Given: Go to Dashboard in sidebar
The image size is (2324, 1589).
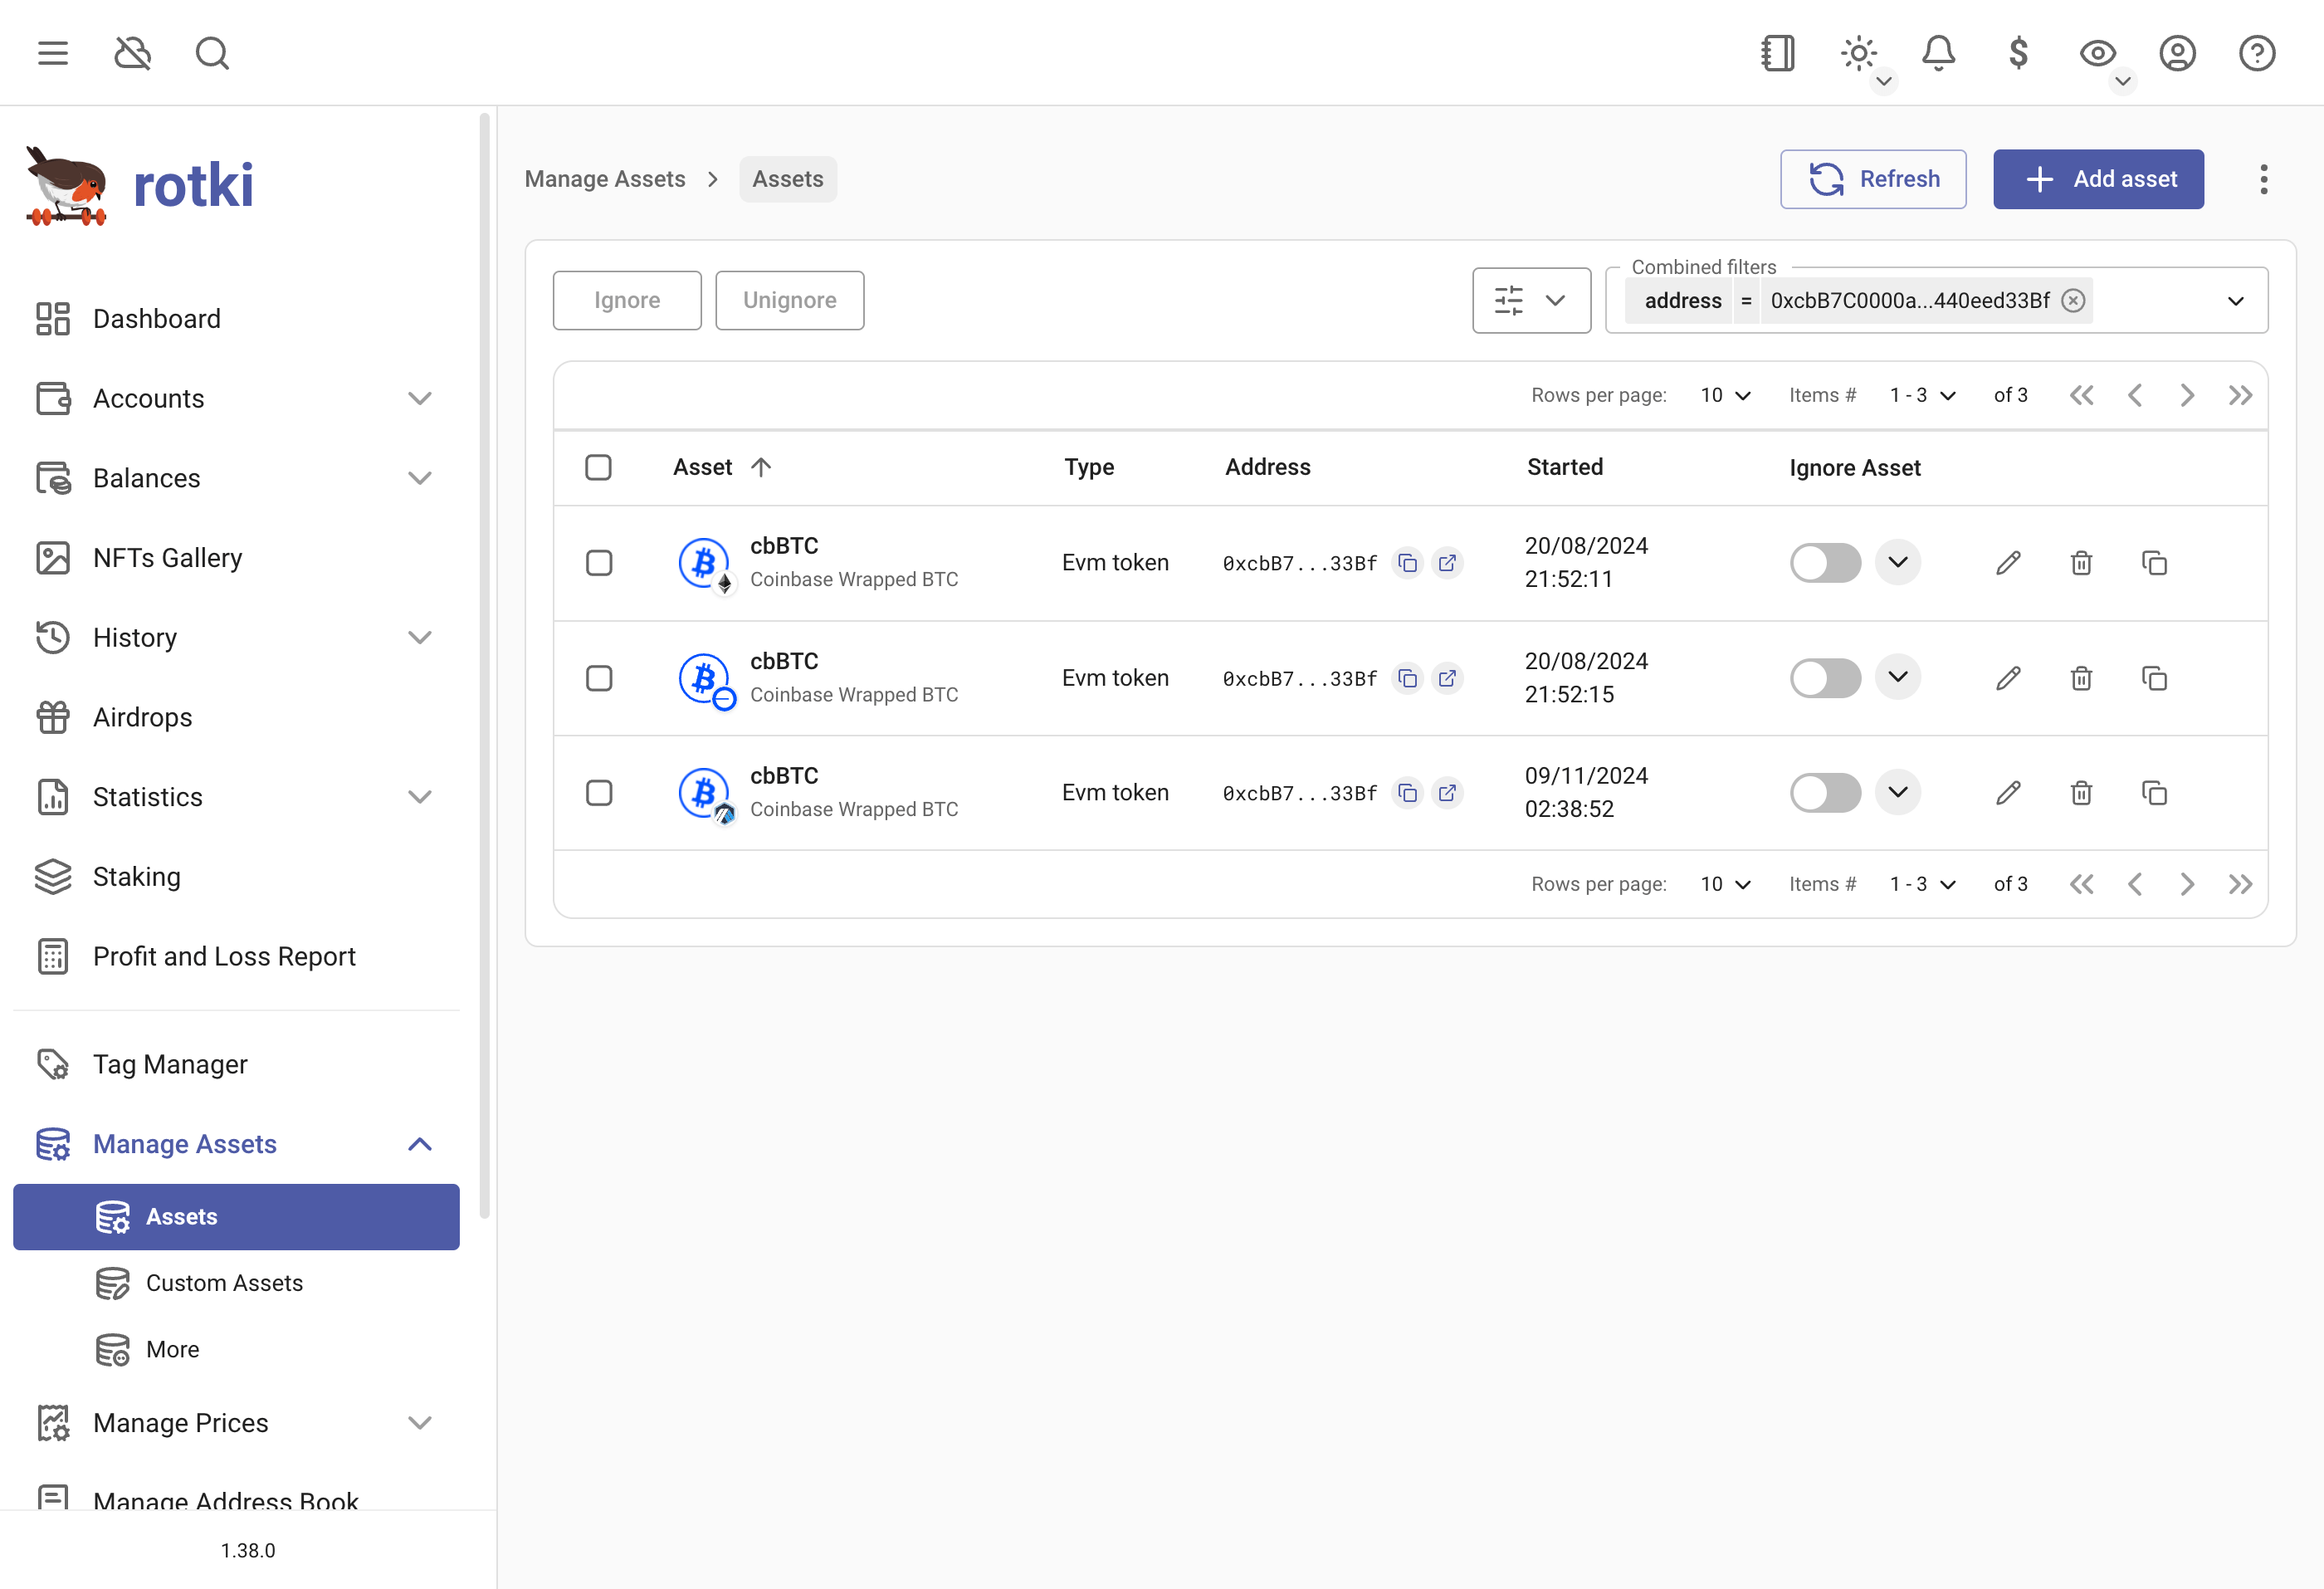Looking at the screenshot, I should 236,319.
